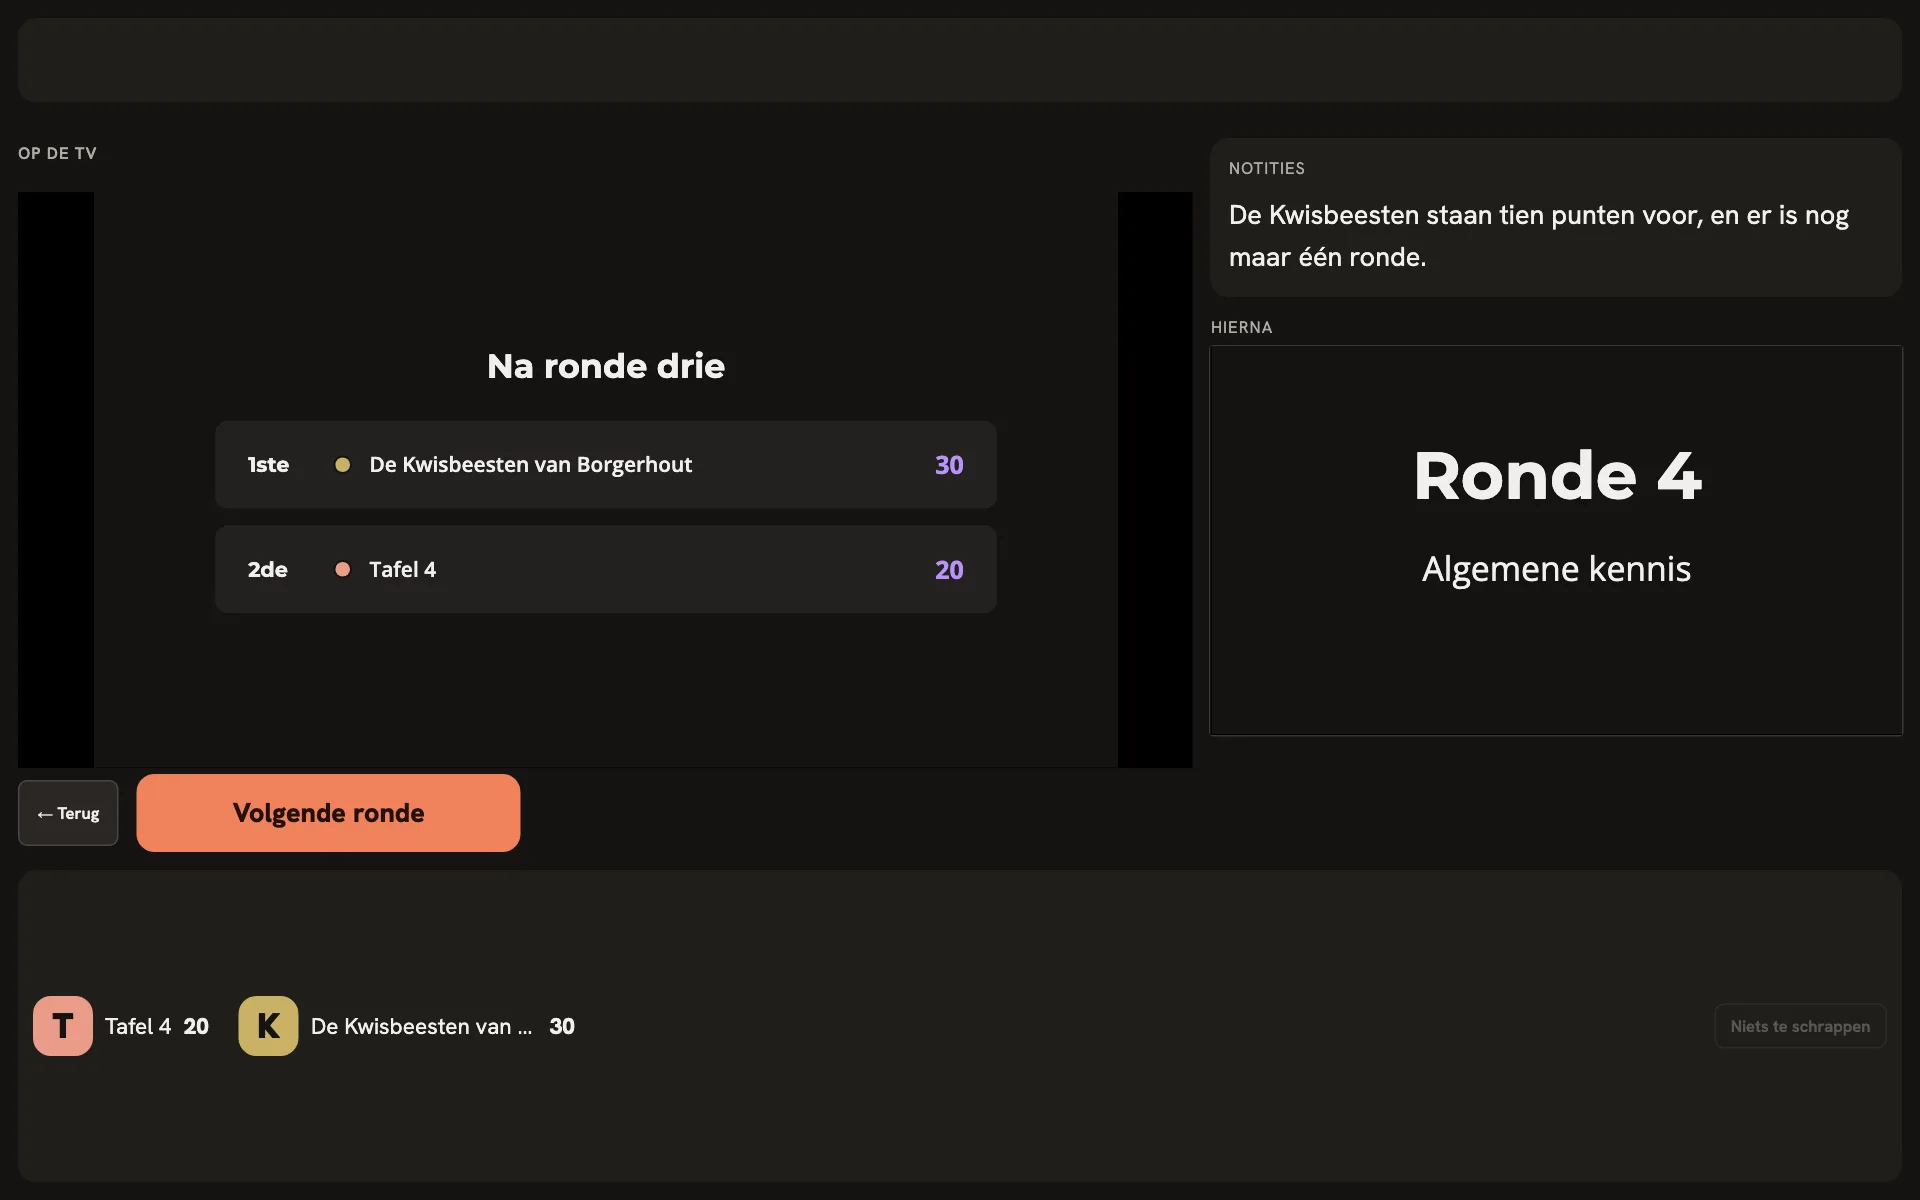This screenshot has width=1920, height=1200.
Task: Click the 2de rank label
Action: click(x=268, y=570)
